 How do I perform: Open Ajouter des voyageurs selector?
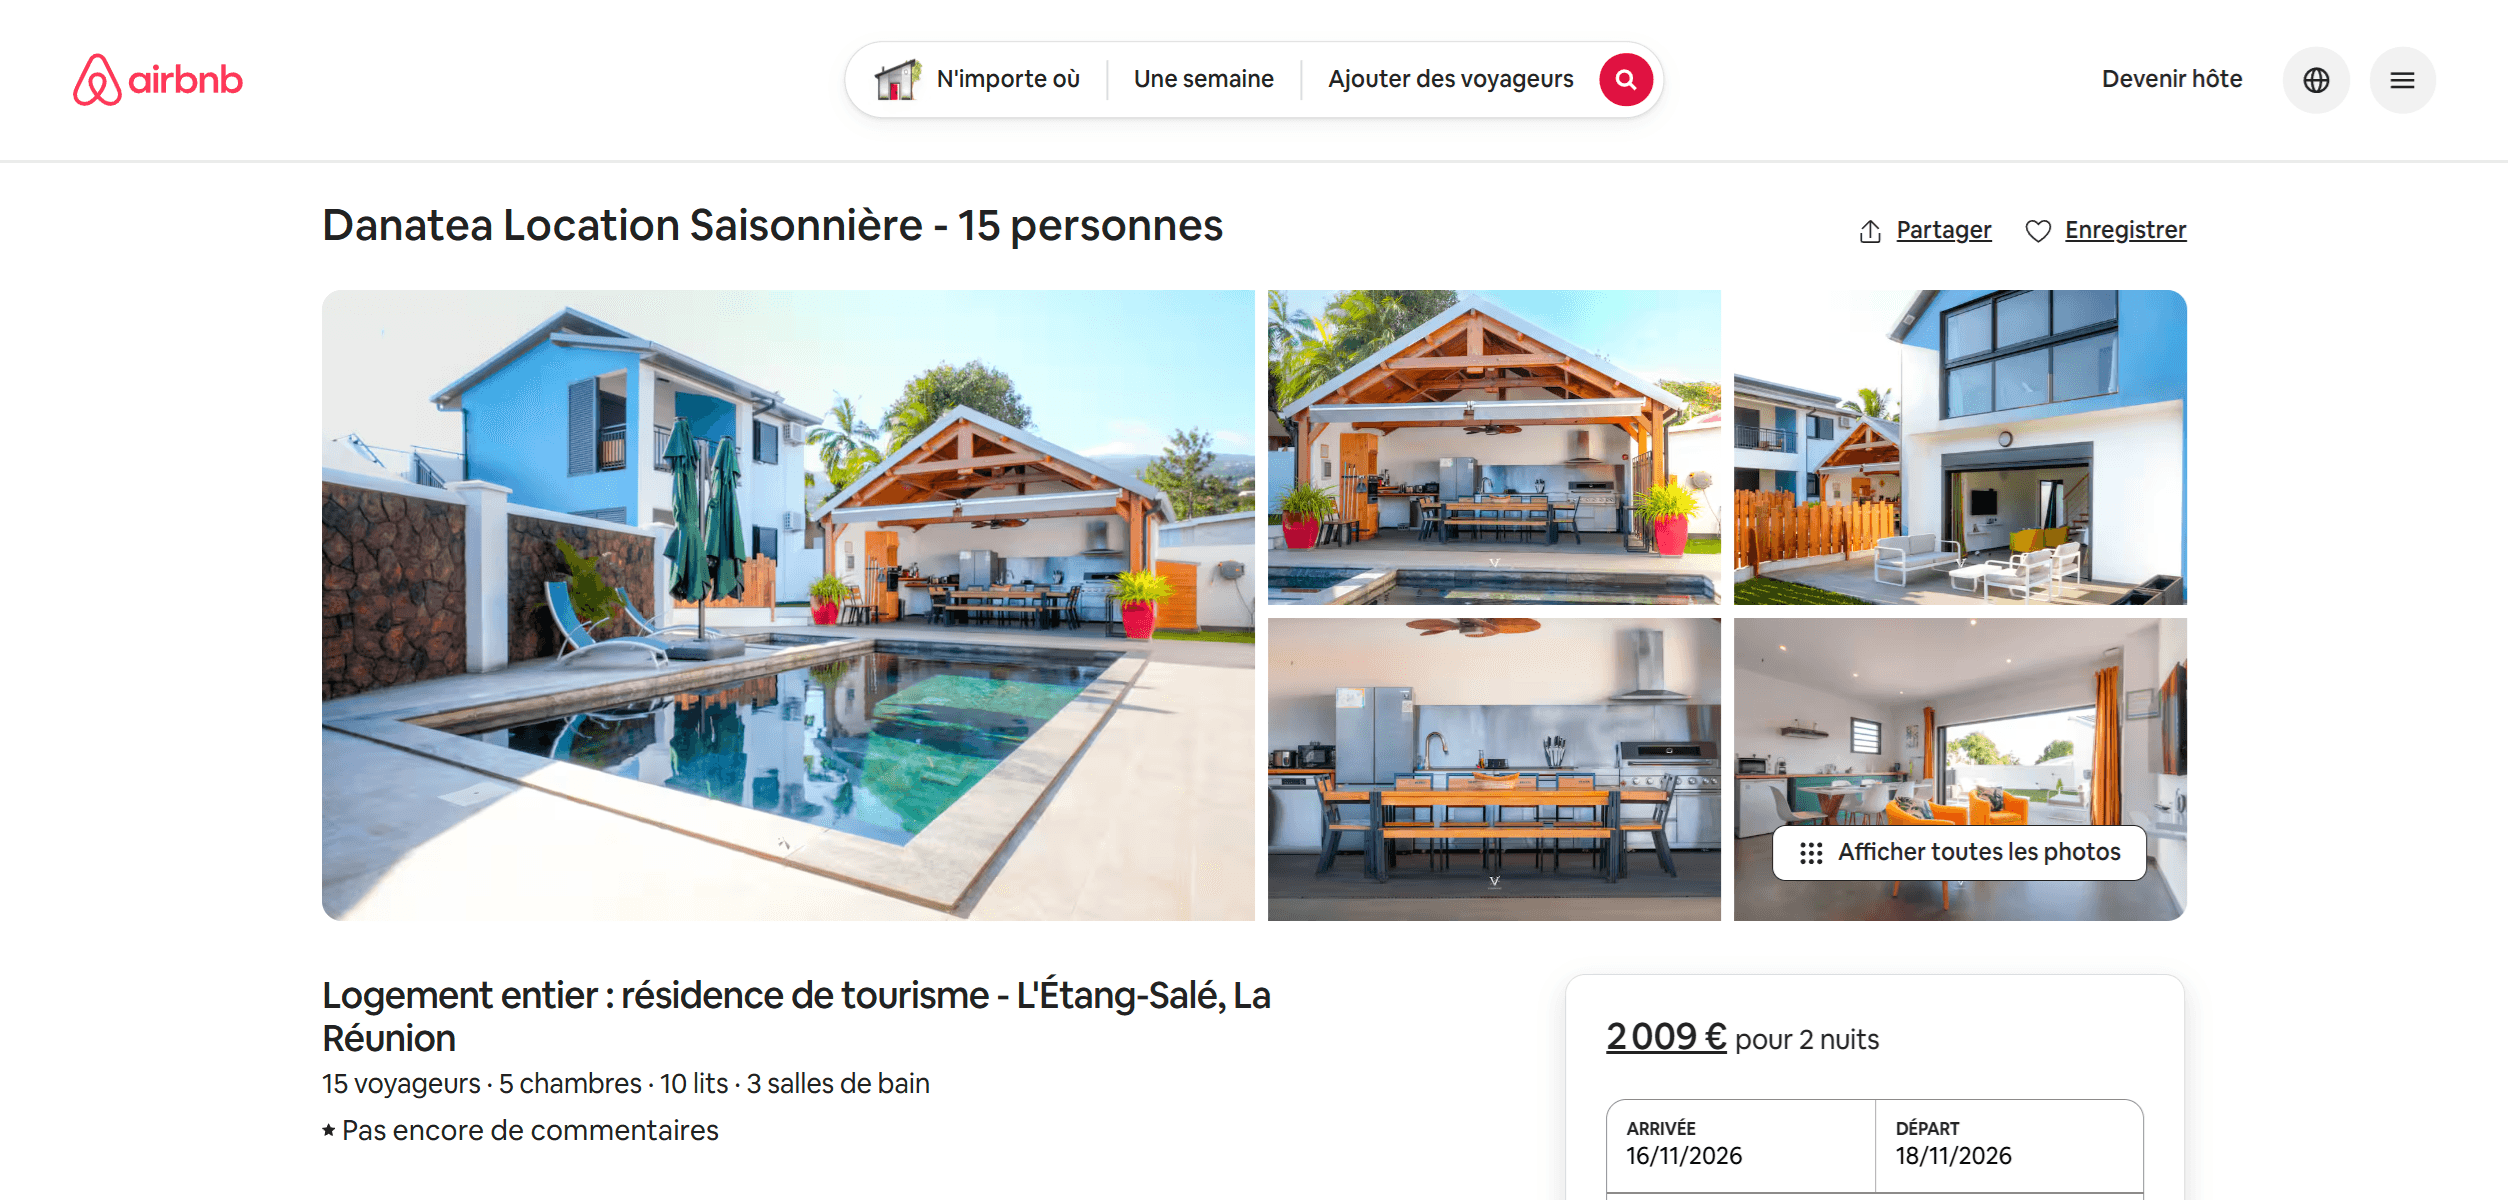coord(1451,79)
